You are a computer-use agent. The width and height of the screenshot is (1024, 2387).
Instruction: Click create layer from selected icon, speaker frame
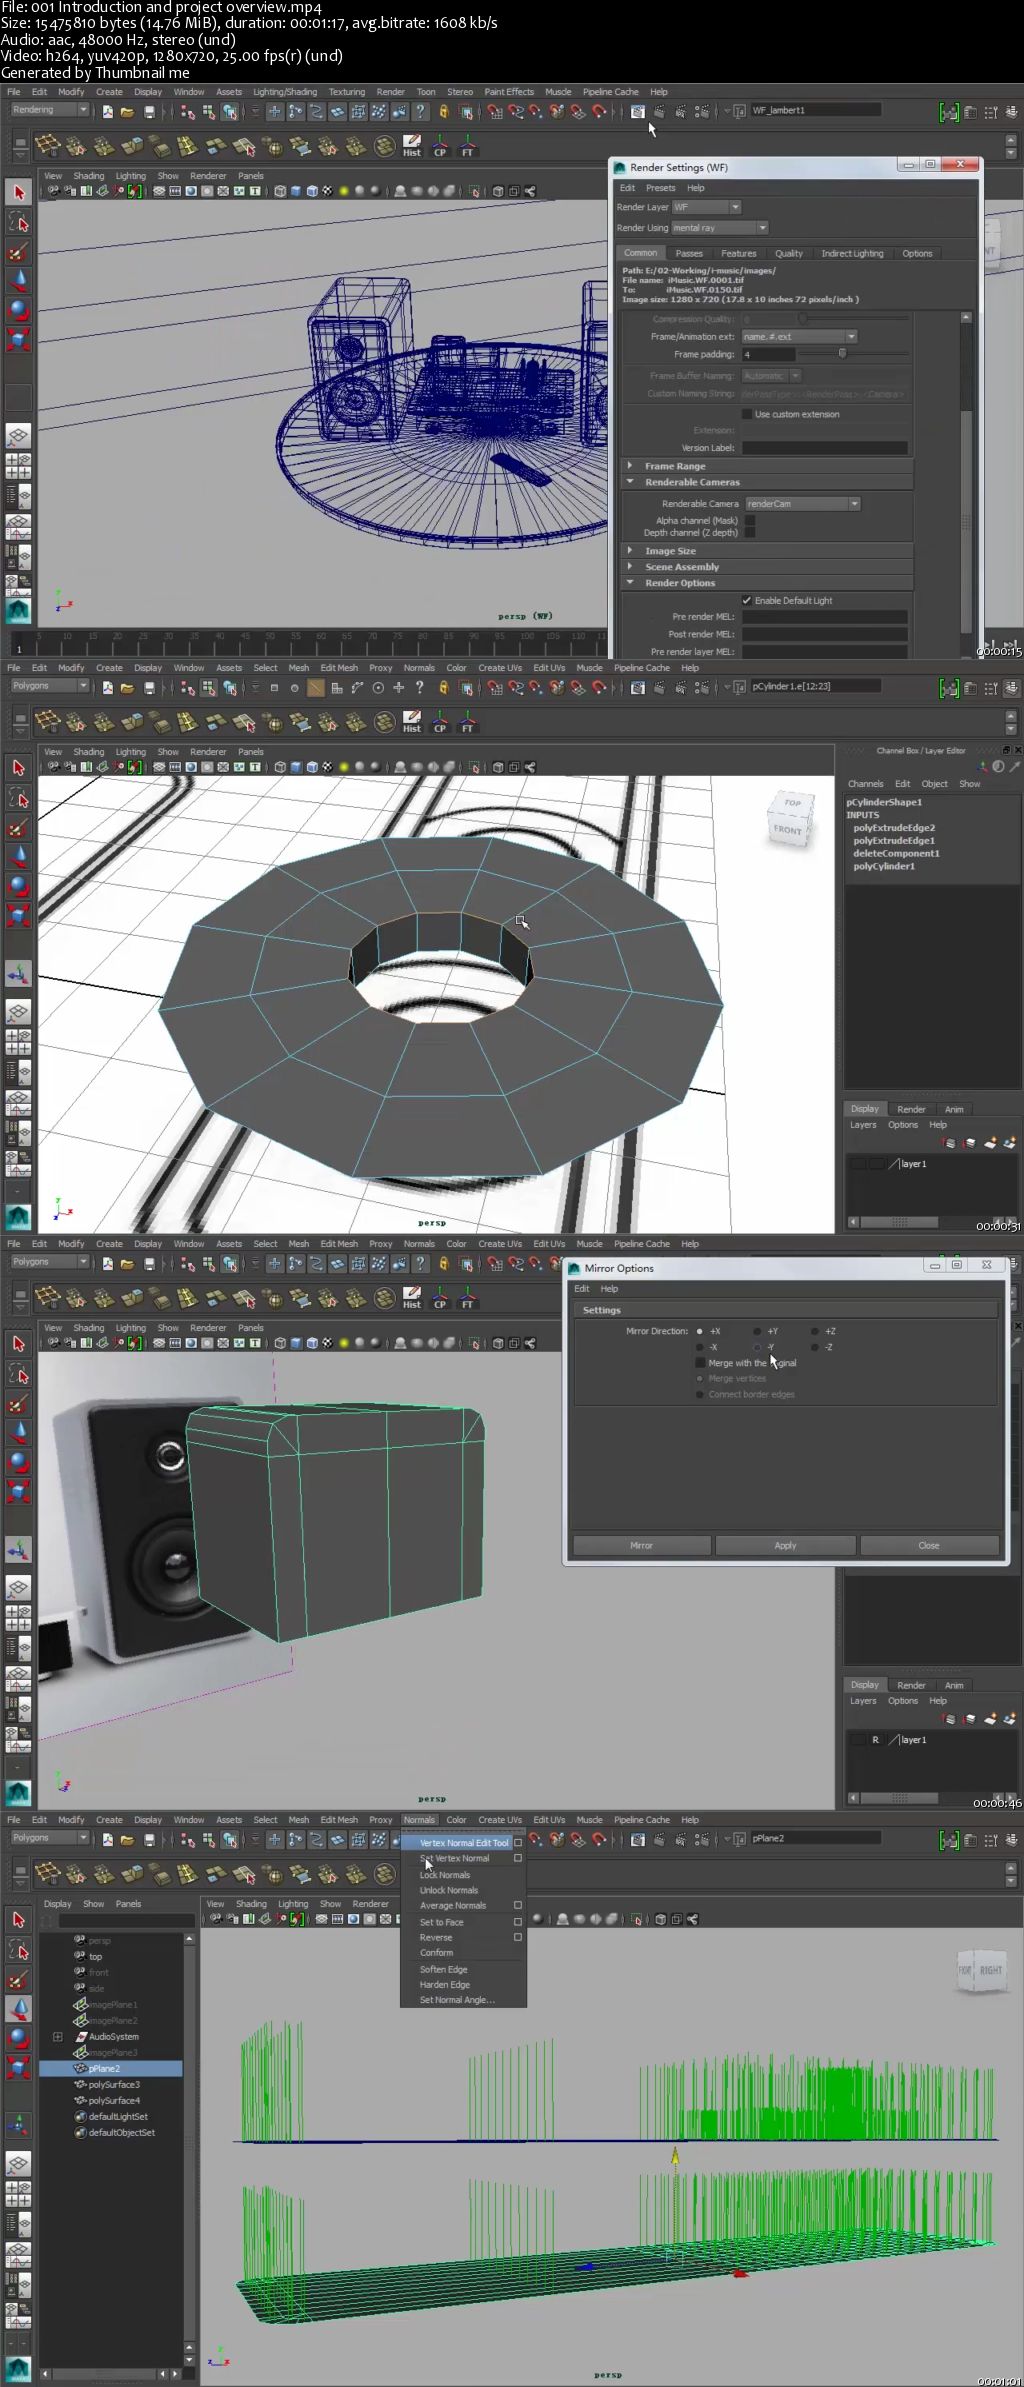[1009, 1718]
